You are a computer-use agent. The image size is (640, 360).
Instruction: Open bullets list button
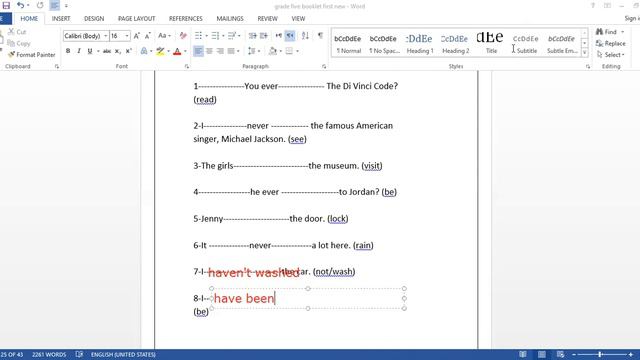point(198,36)
